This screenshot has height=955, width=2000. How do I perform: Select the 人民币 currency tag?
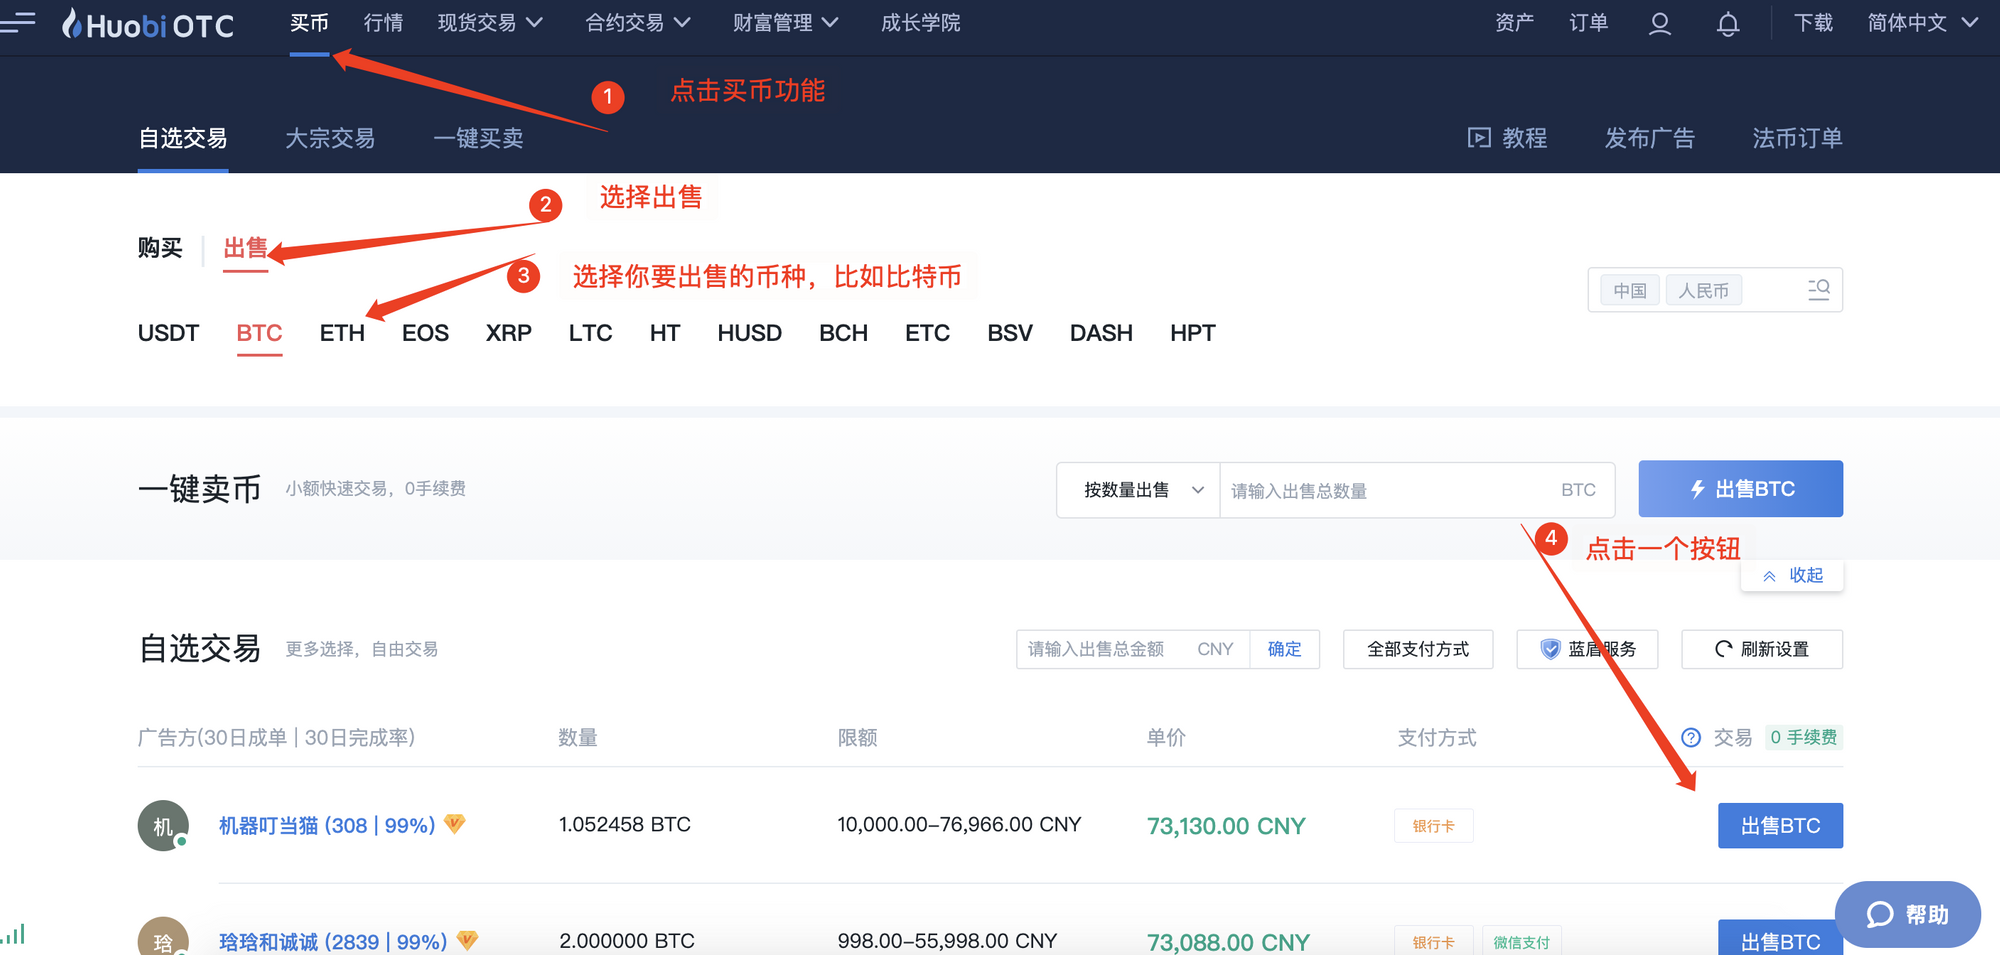1703,290
